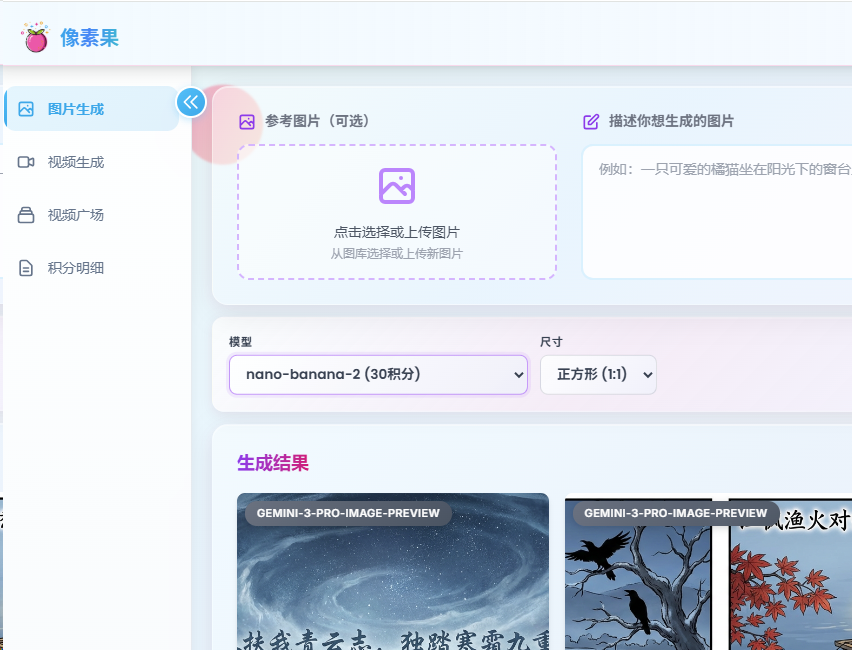Collapse the sidebar with the double-chevron button
852x650 pixels.
point(191,102)
